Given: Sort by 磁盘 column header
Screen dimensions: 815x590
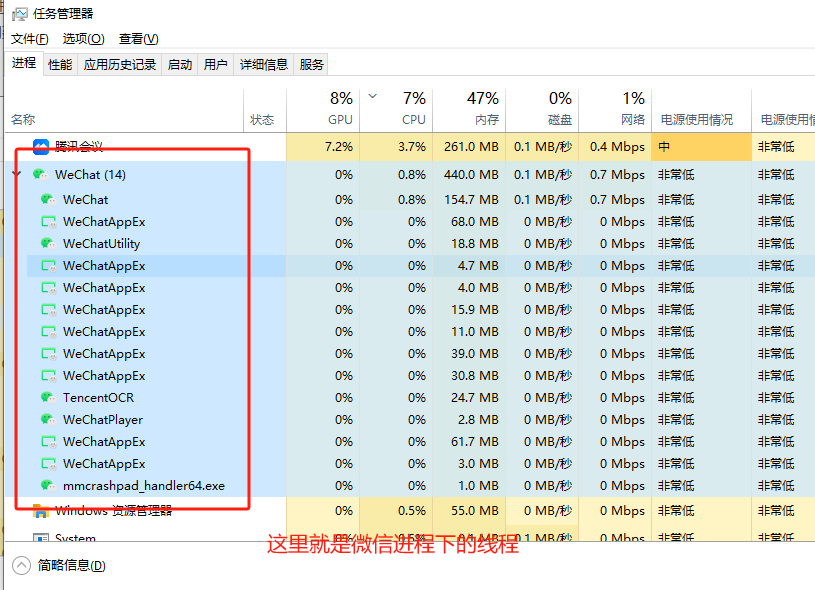Looking at the screenshot, I should (x=542, y=110).
